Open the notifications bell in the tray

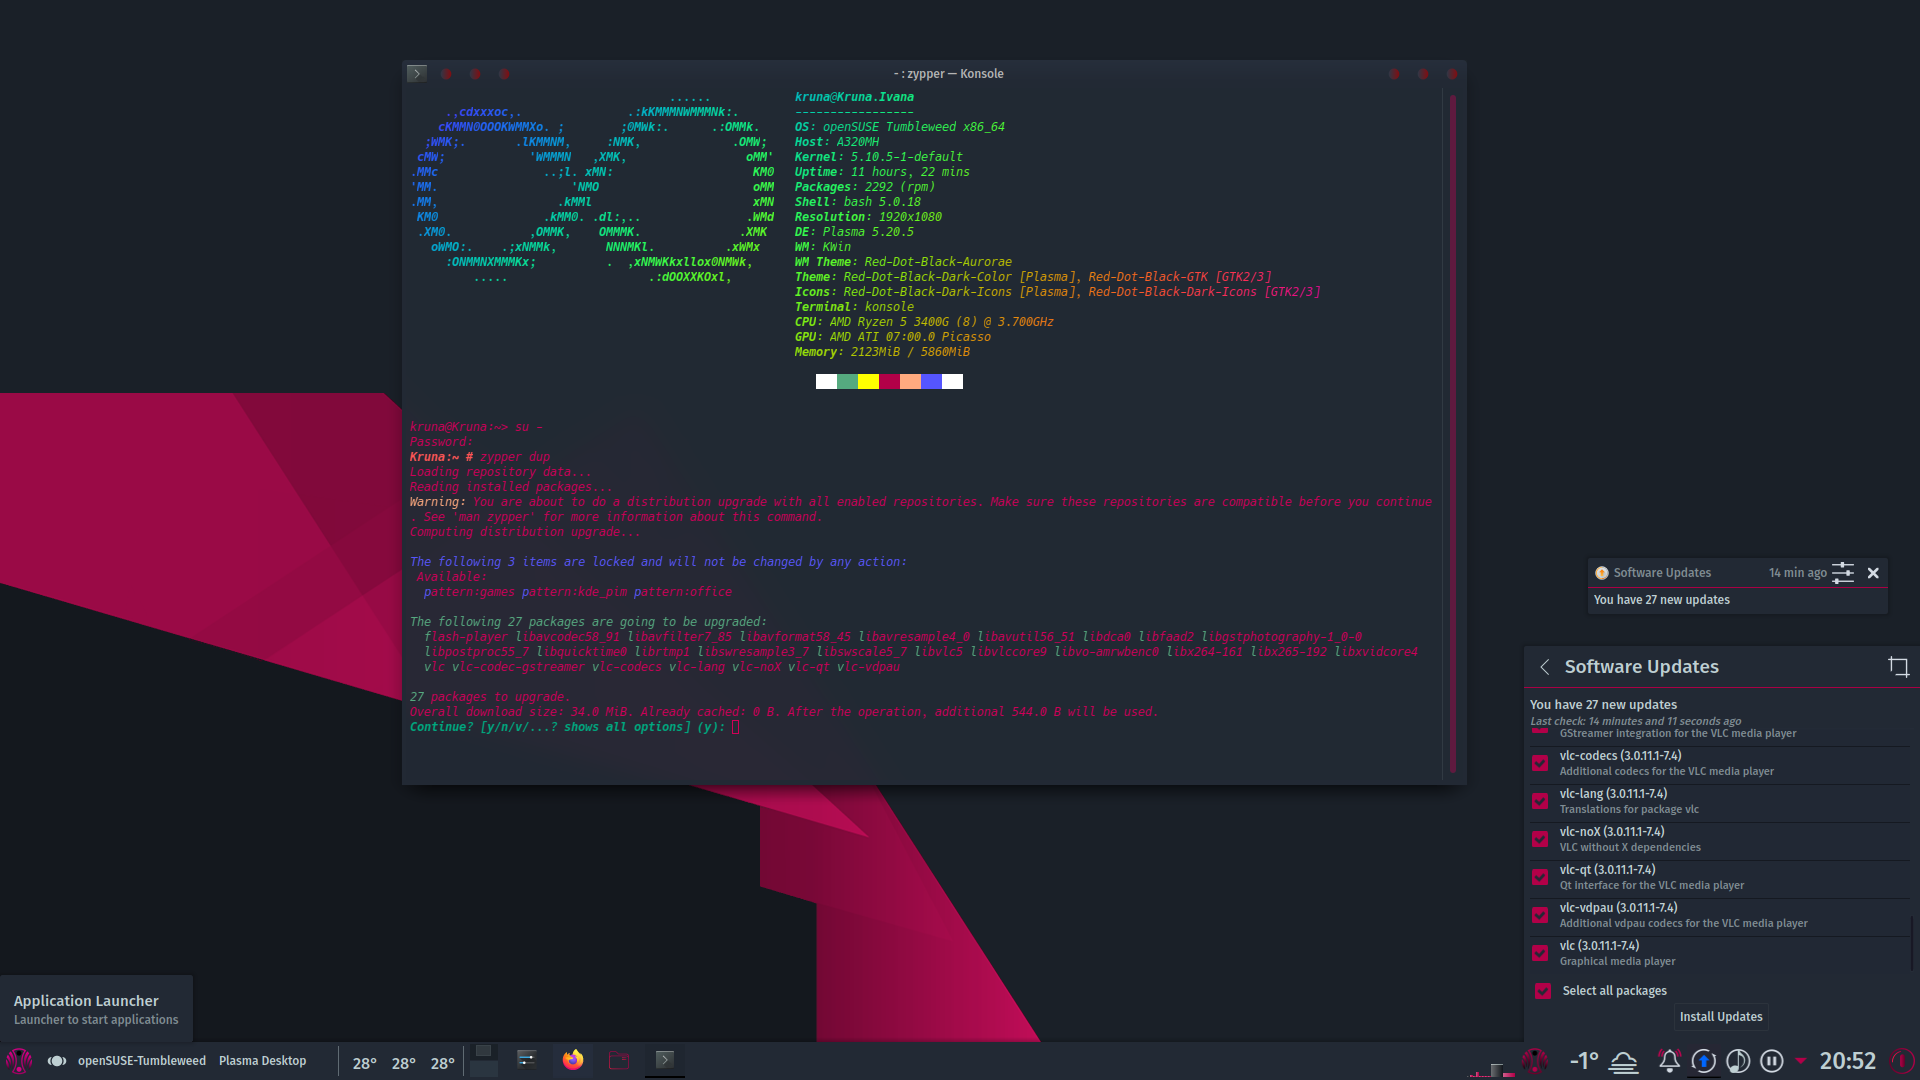1669,1061
